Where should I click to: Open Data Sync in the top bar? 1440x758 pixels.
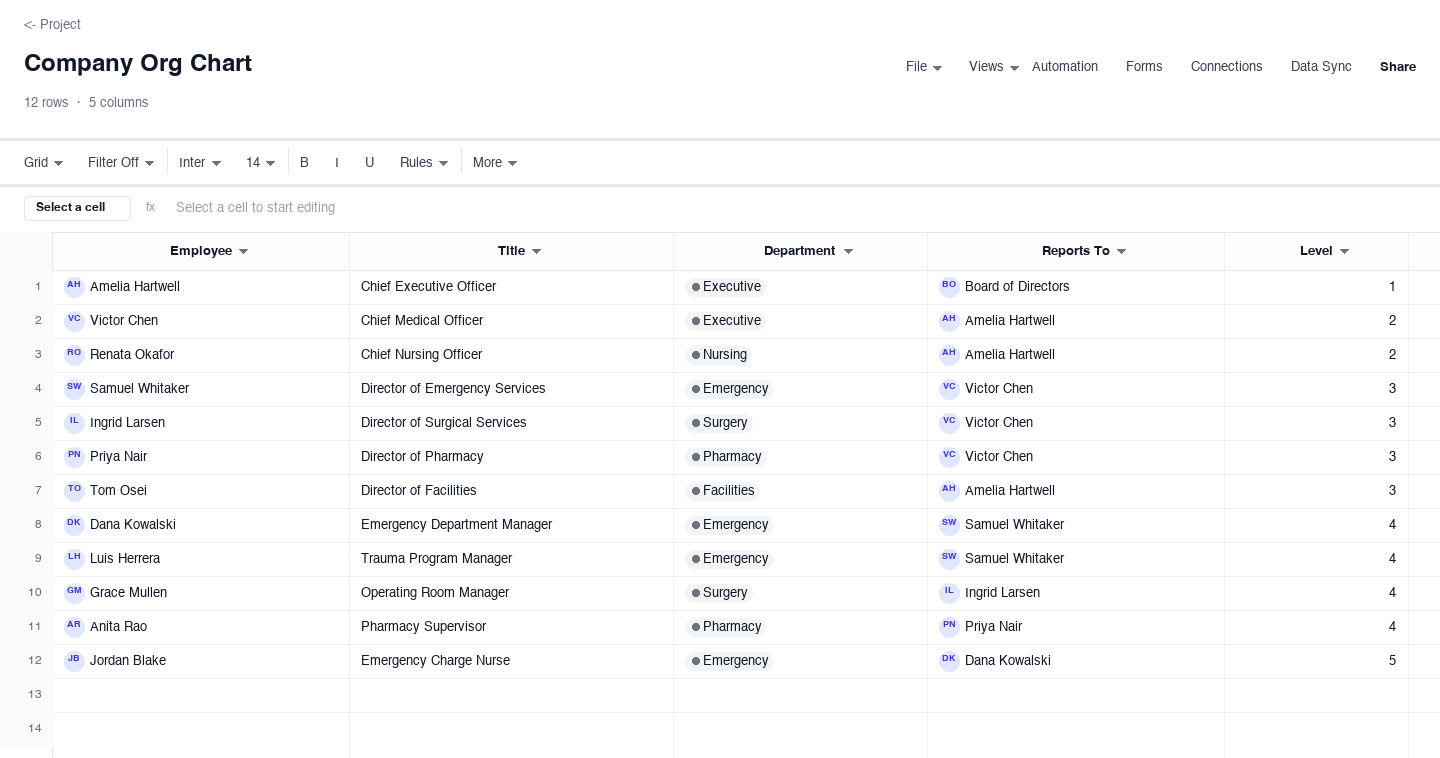(x=1321, y=67)
